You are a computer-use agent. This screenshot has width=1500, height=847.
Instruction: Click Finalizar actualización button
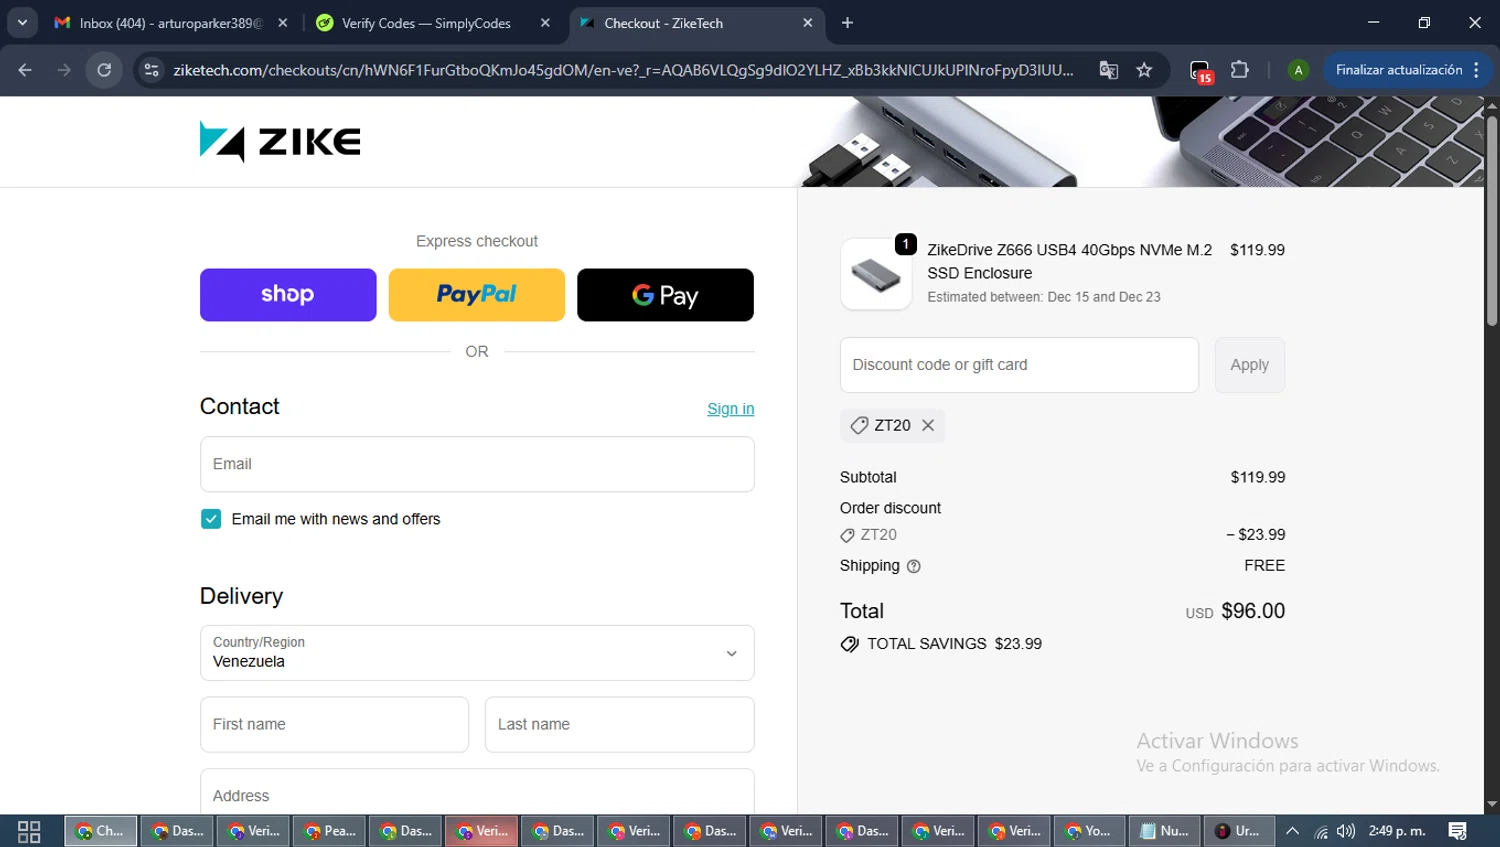click(1399, 70)
